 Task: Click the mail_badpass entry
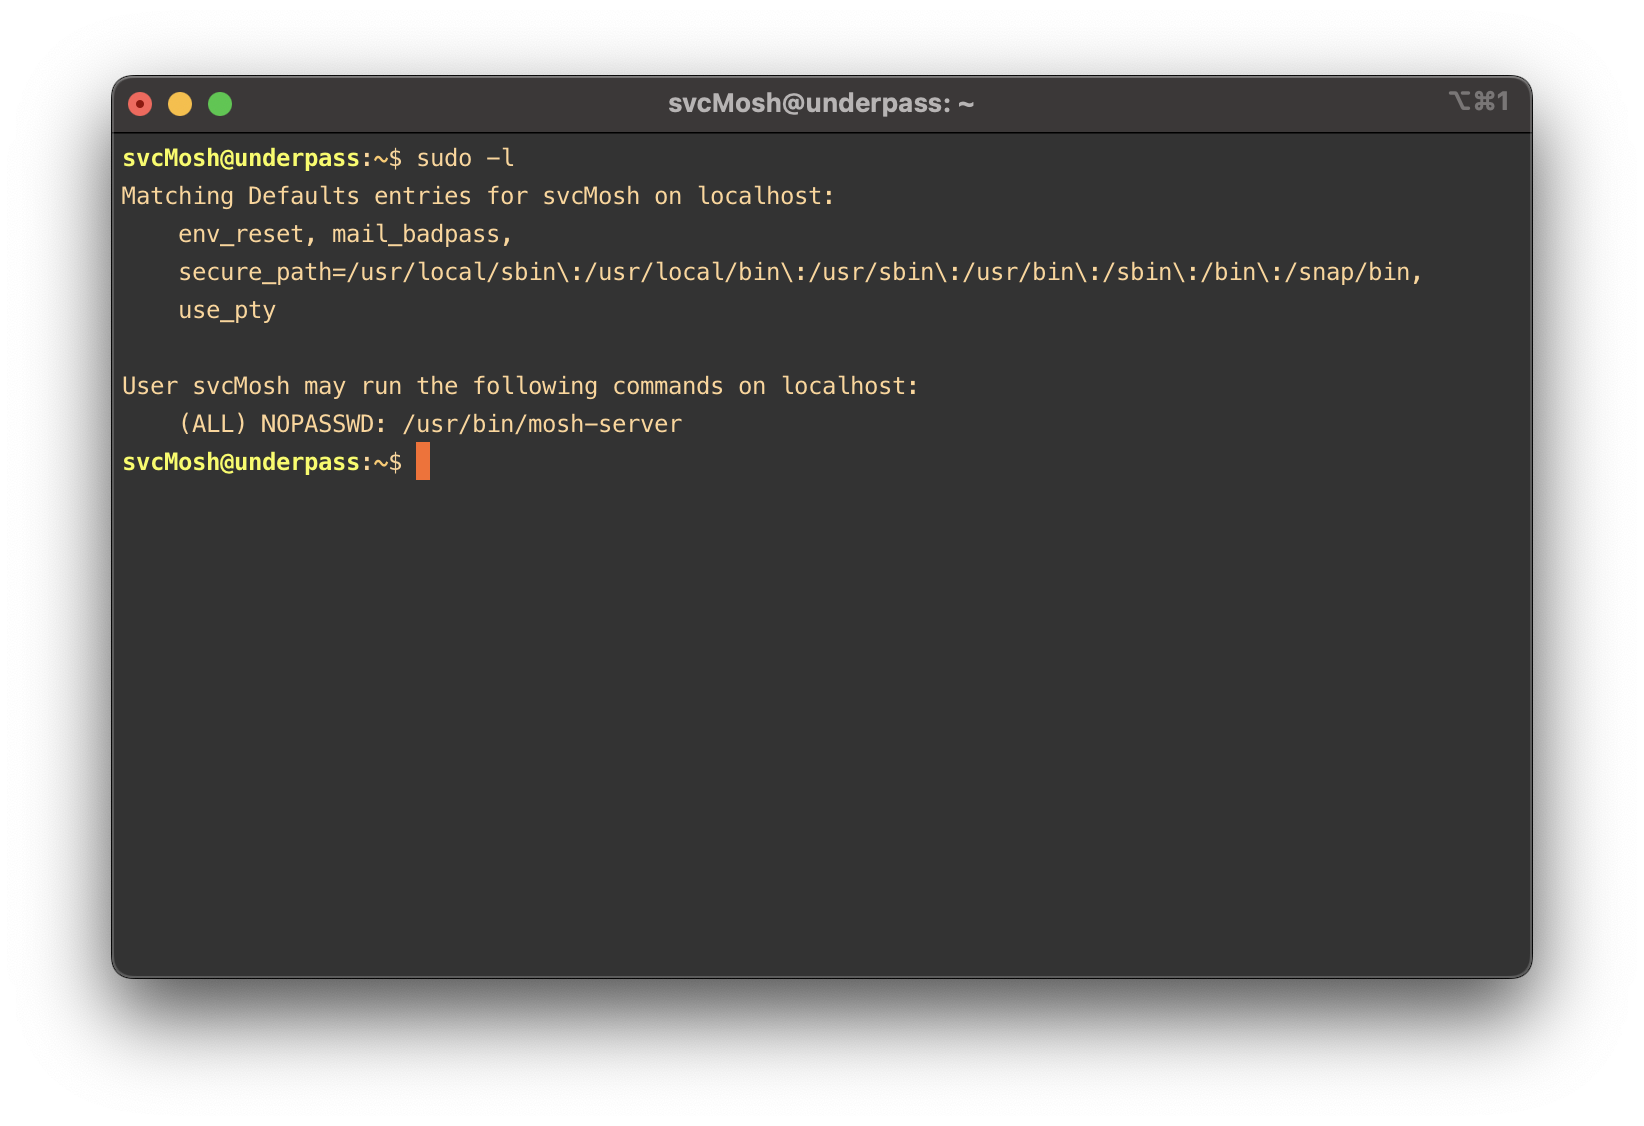pos(415,234)
